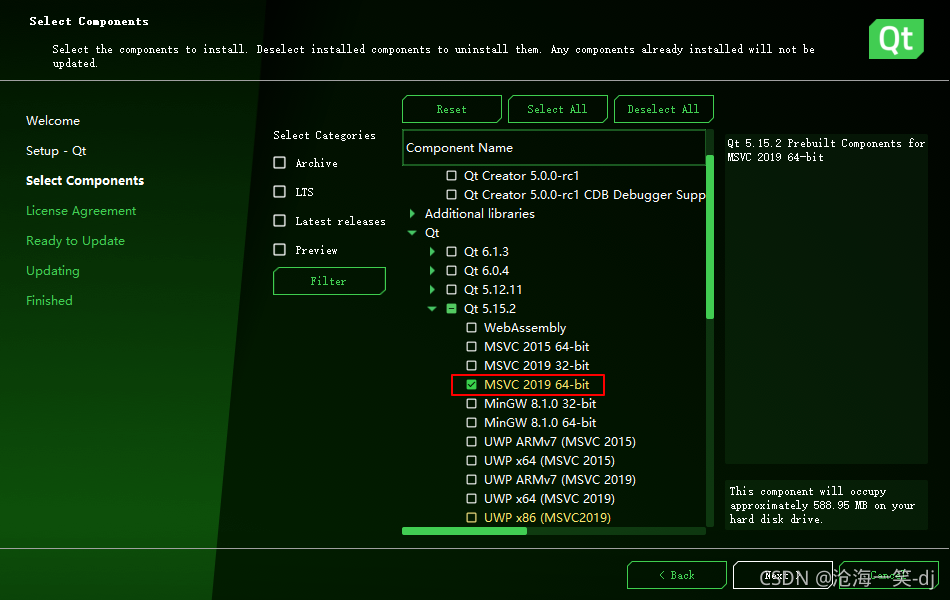
Task: Select the MSVC 2015 64-bit row text
Action: pos(536,347)
